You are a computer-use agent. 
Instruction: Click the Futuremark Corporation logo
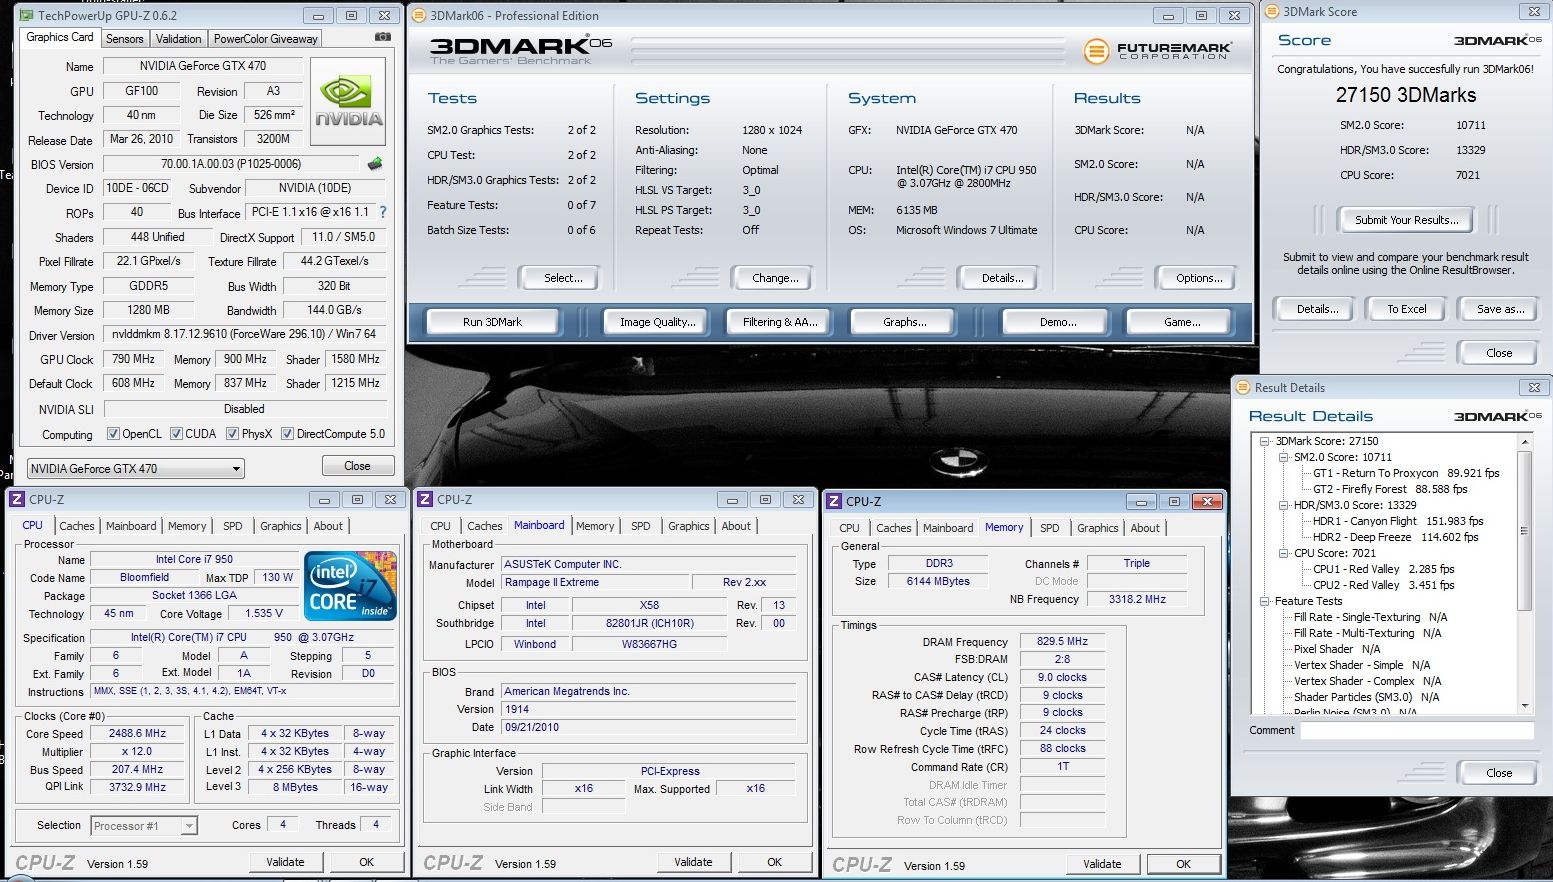click(x=1158, y=50)
